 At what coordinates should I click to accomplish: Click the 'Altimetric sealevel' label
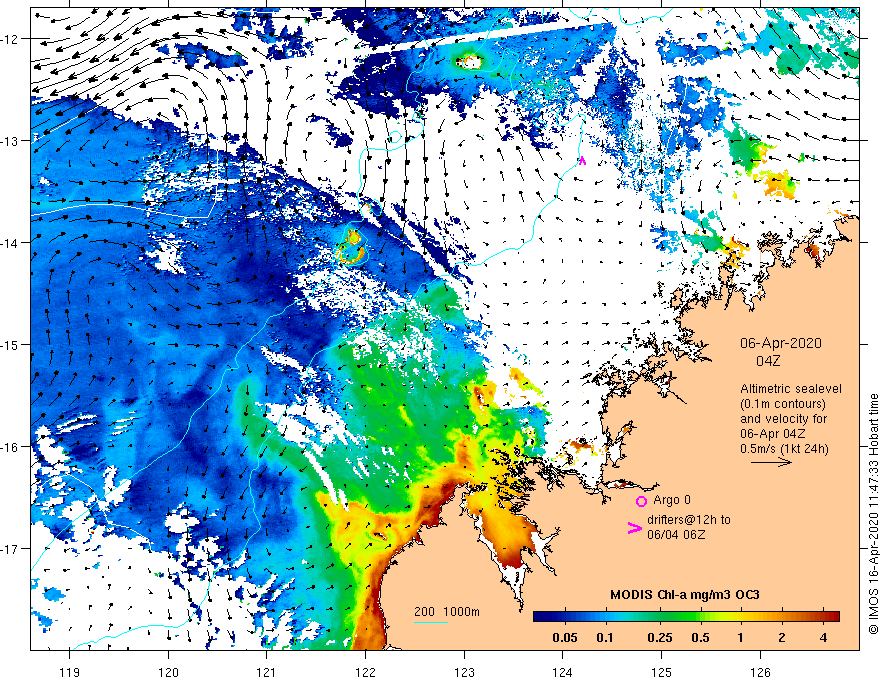[791, 389]
